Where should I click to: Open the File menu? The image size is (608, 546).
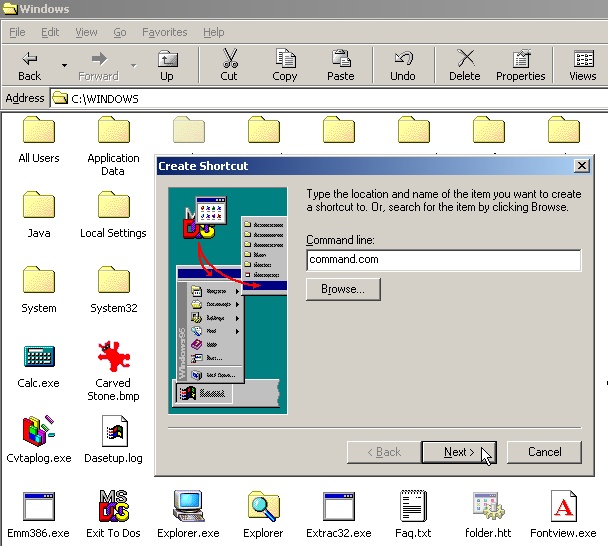coord(17,32)
